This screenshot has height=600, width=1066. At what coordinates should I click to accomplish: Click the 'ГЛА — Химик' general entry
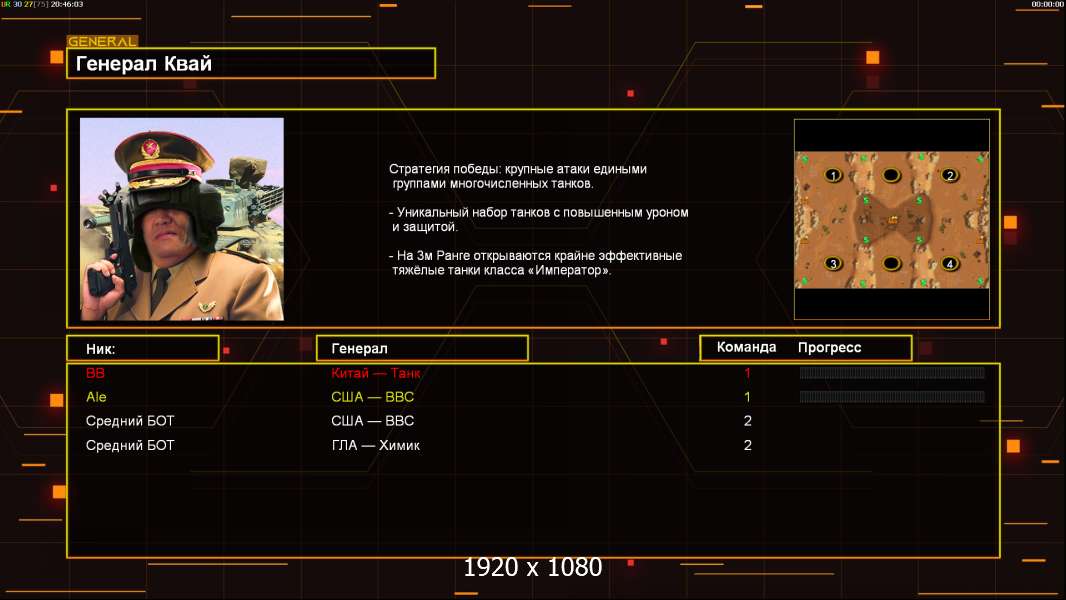click(375, 445)
